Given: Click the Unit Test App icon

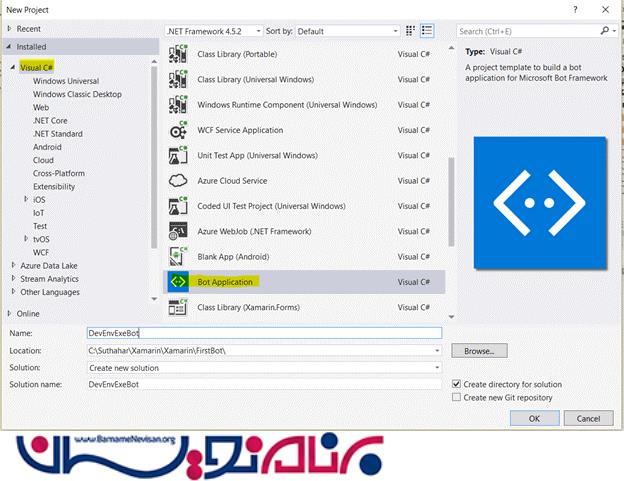Looking at the screenshot, I should click(x=179, y=155).
